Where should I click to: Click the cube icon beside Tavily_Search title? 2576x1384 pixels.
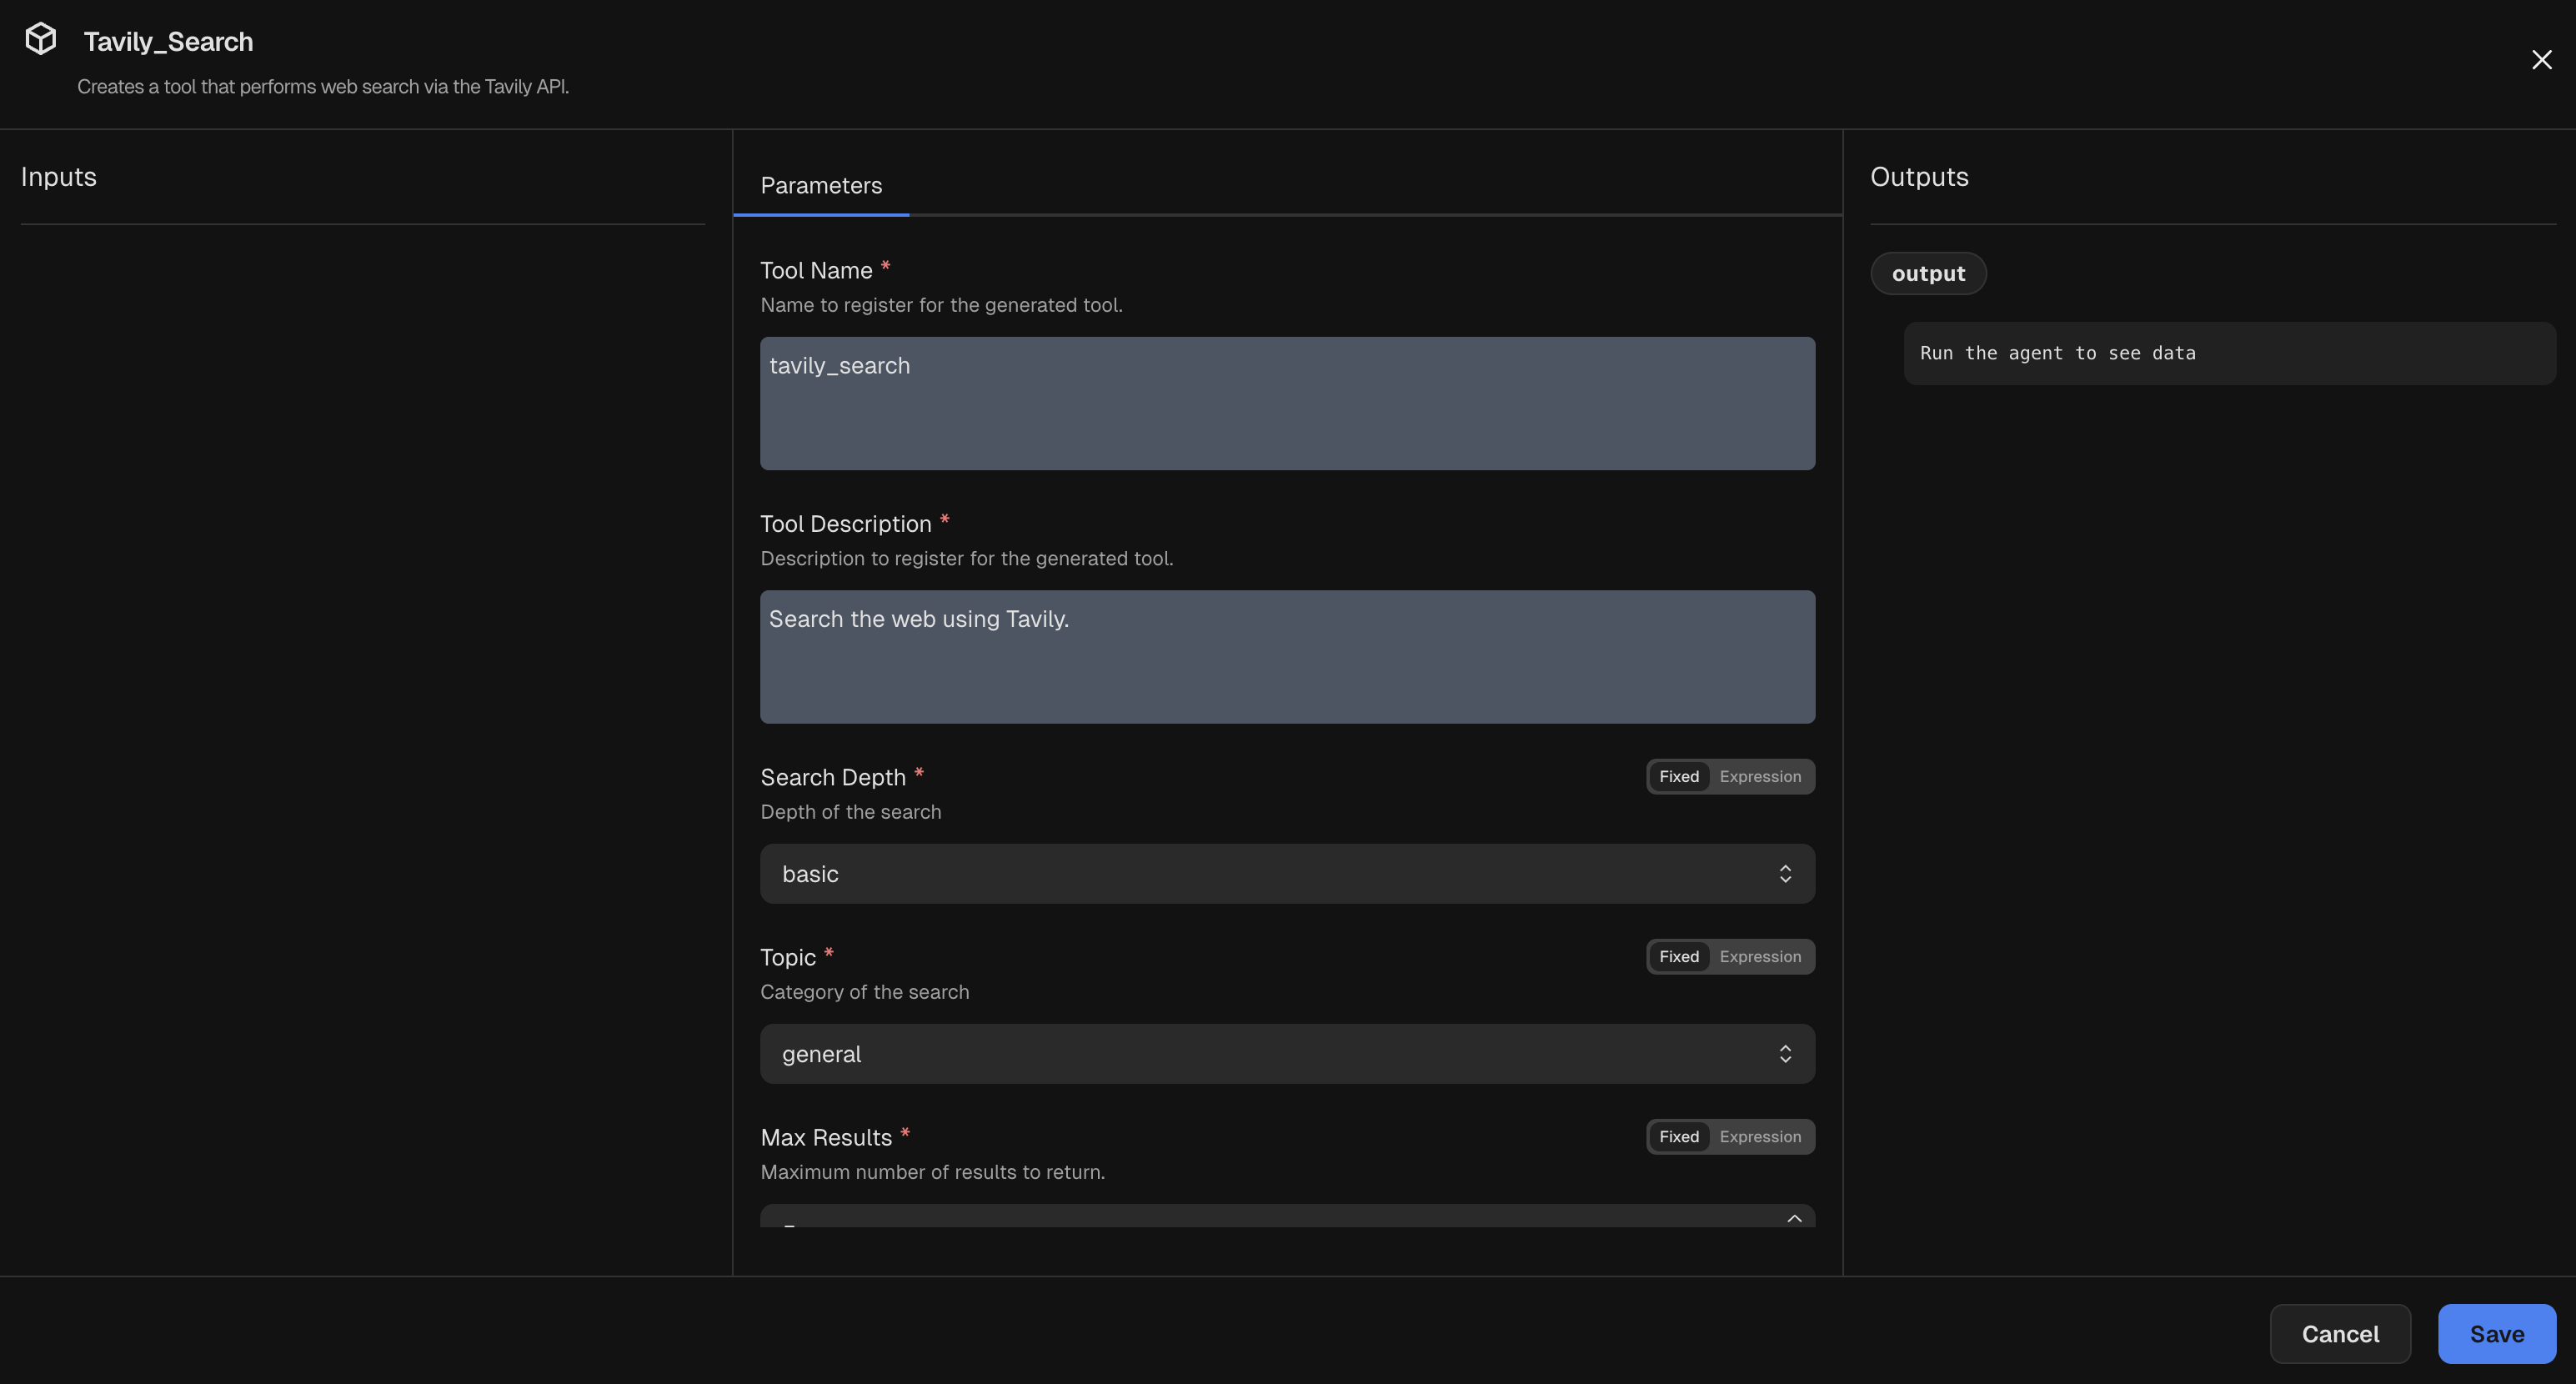pyautogui.click(x=40, y=38)
